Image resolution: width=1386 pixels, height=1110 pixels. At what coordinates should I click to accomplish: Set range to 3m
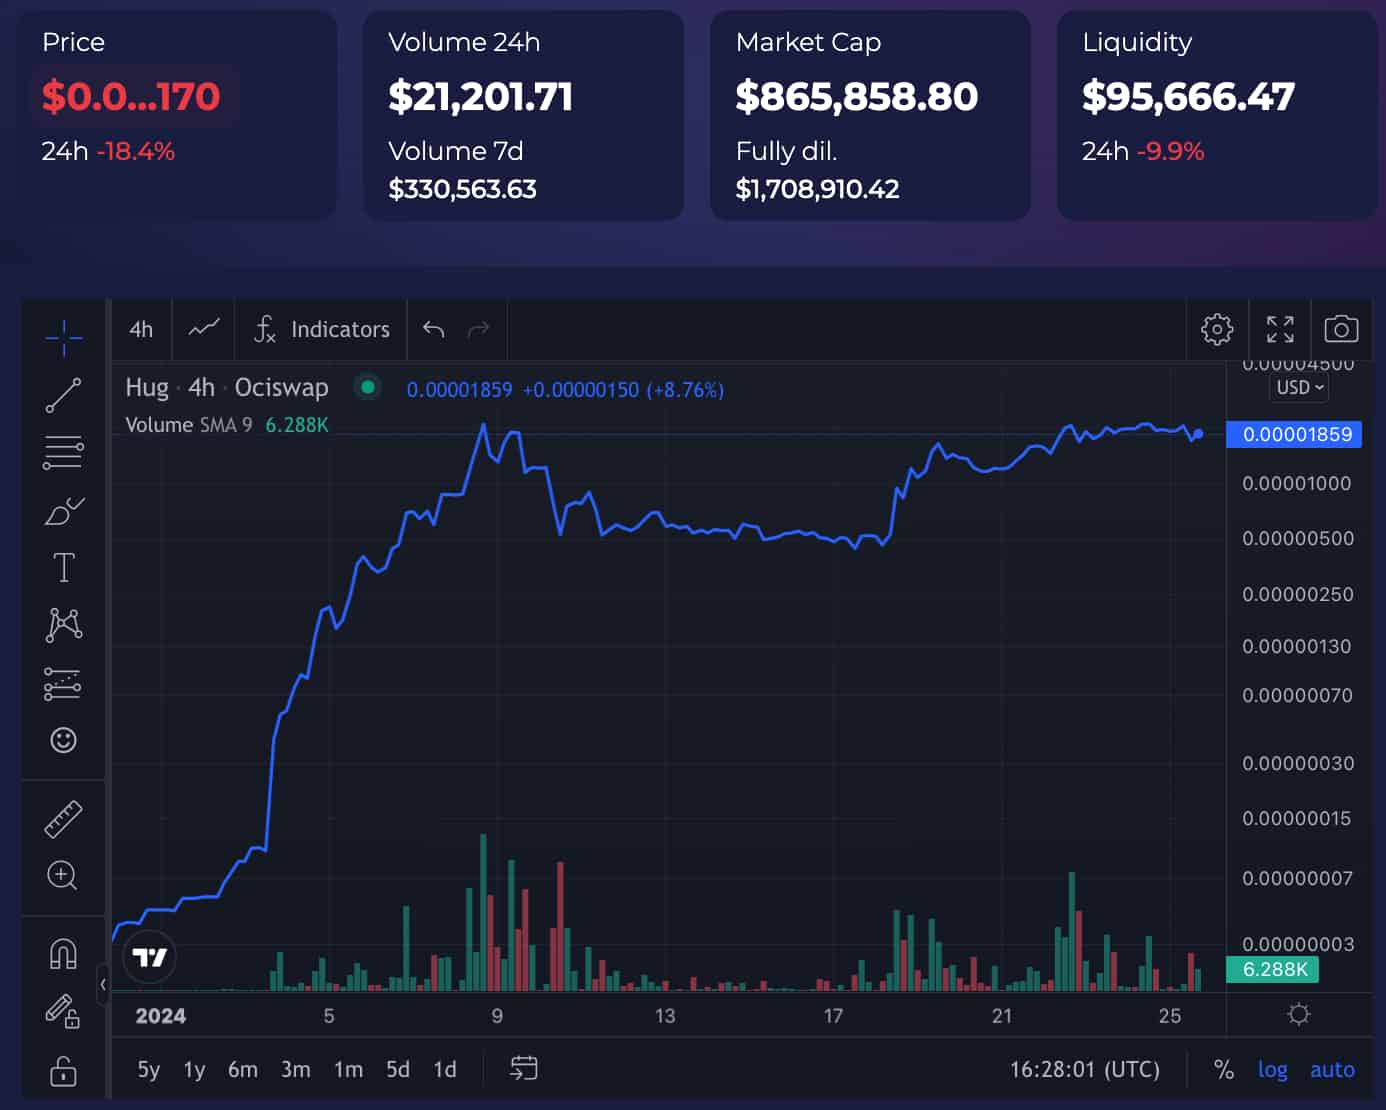295,1069
